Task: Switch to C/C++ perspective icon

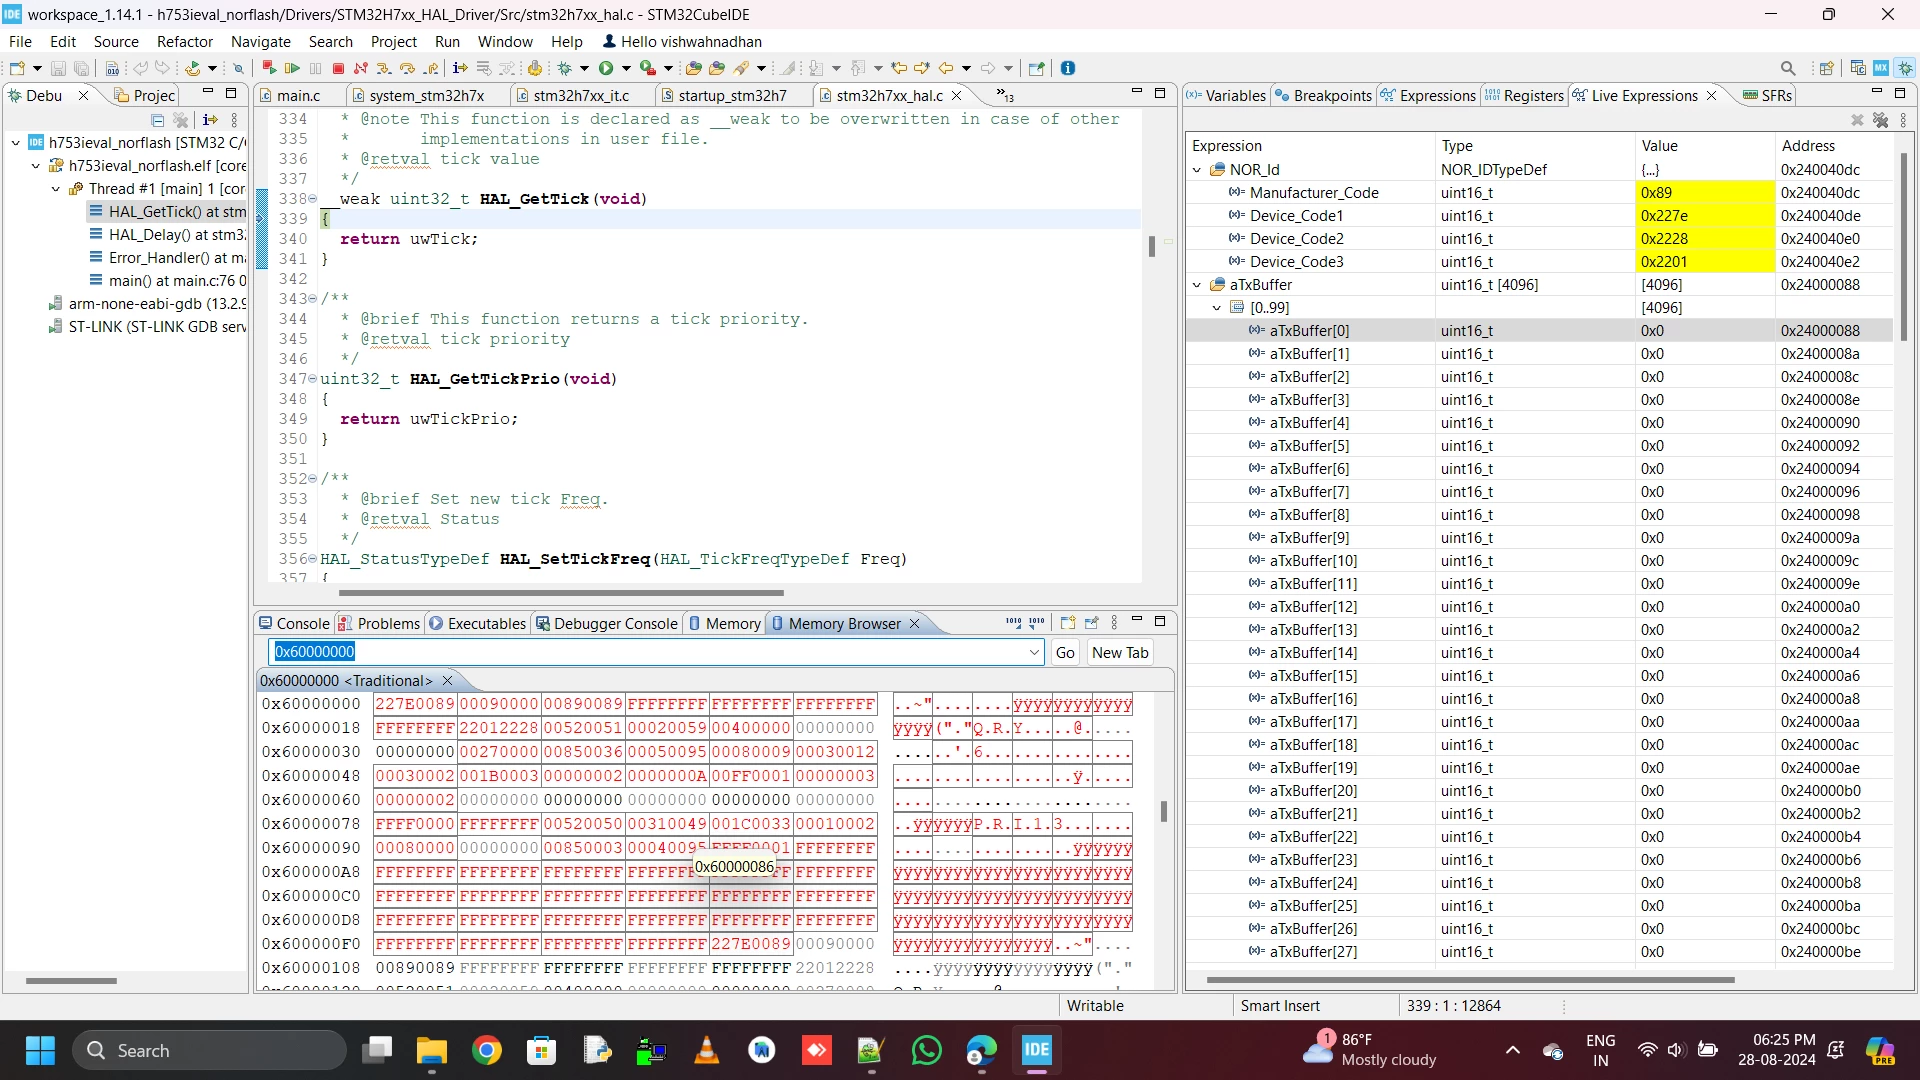Action: (1858, 68)
